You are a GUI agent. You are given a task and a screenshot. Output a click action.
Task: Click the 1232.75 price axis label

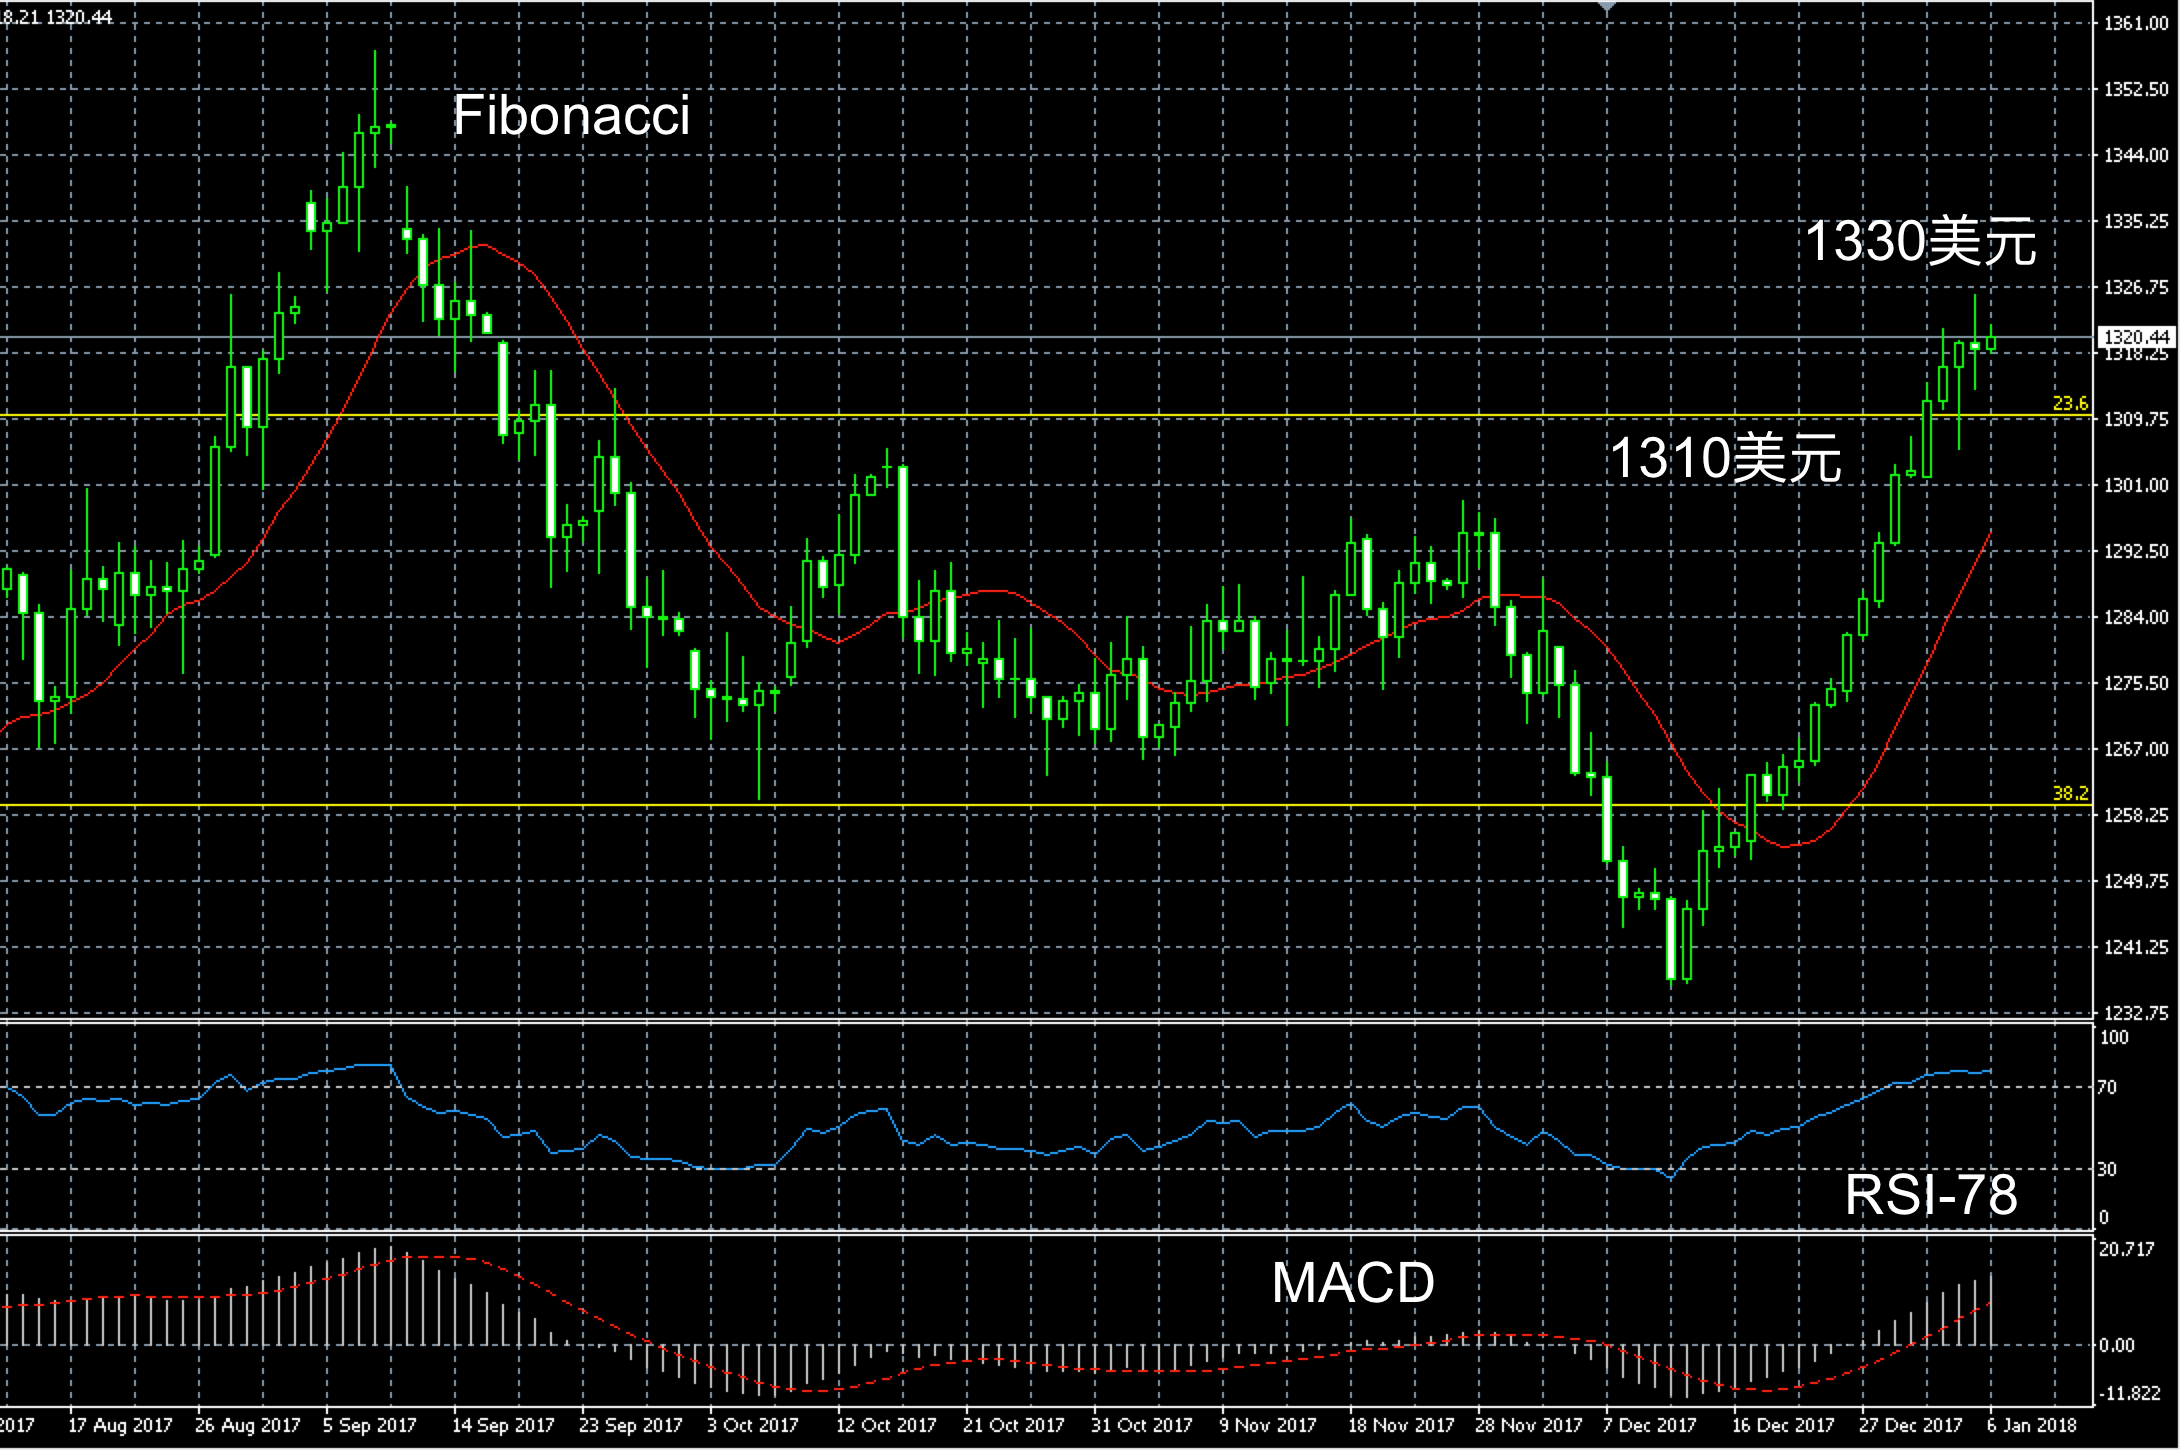click(x=2136, y=1012)
